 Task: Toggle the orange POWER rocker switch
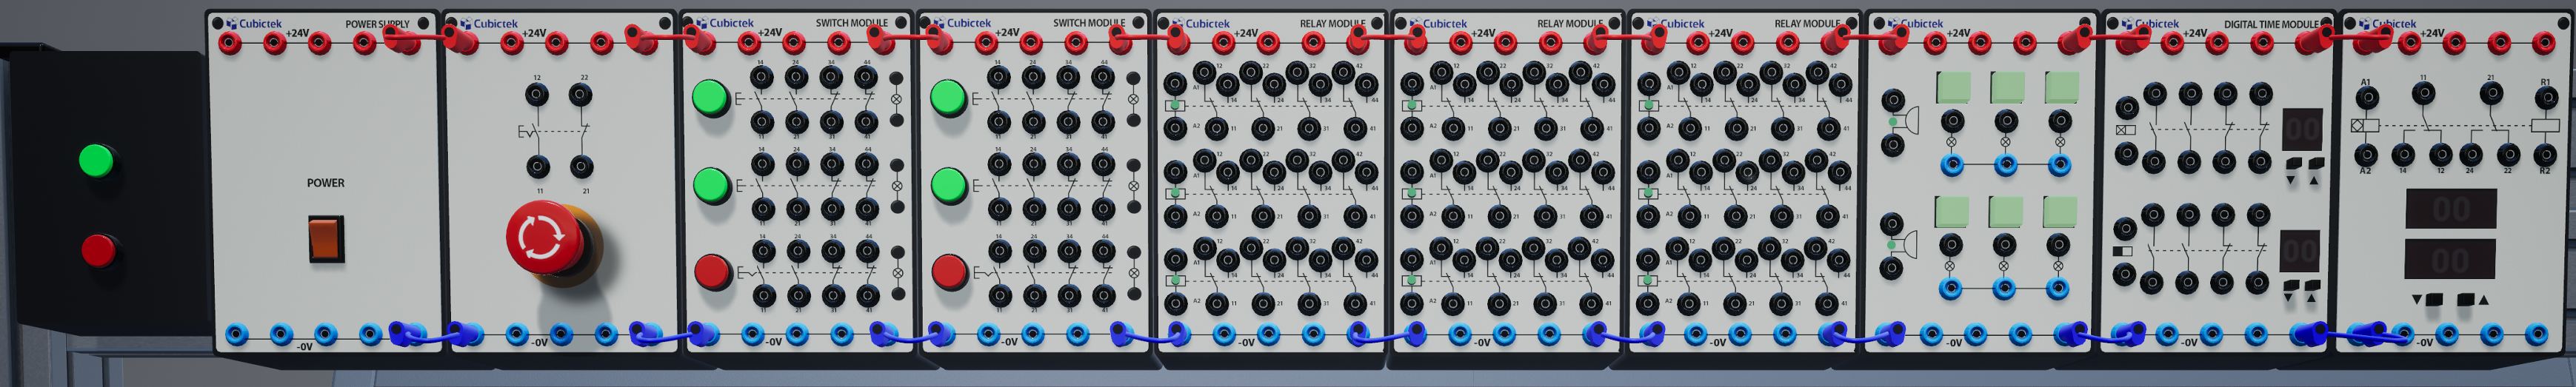click(326, 239)
